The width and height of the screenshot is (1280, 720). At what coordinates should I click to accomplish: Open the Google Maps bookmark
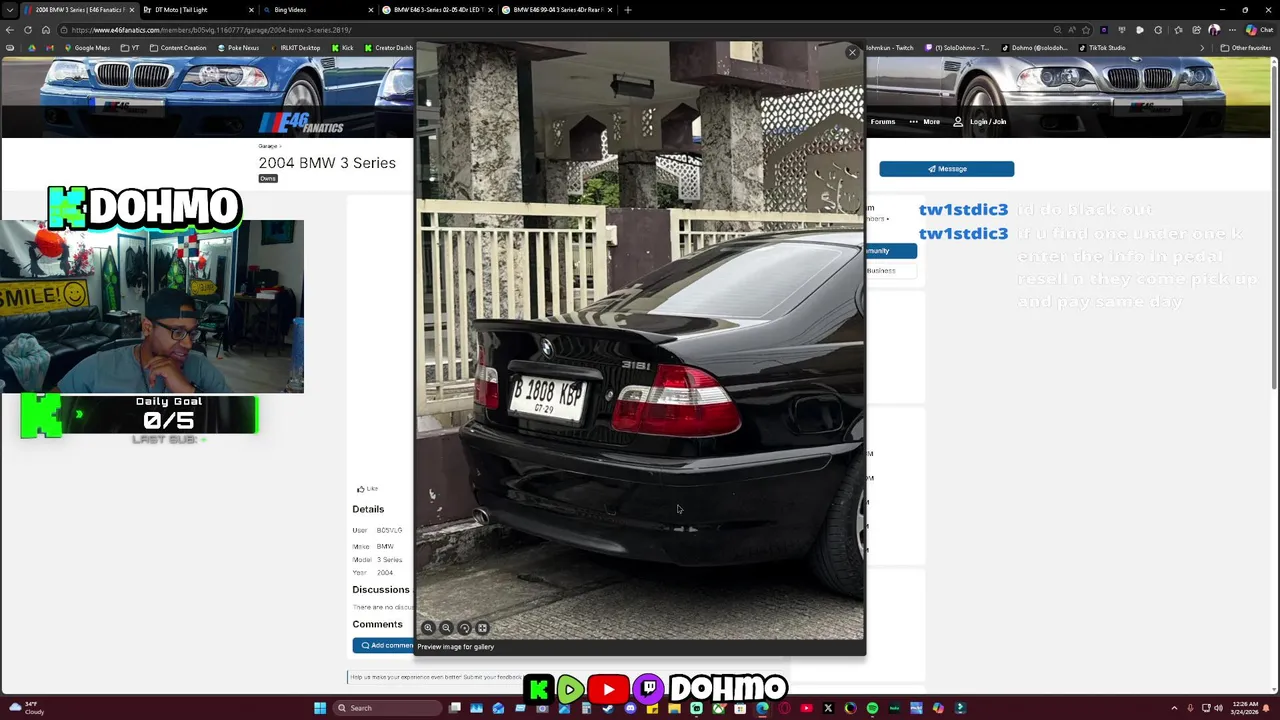coord(87,48)
